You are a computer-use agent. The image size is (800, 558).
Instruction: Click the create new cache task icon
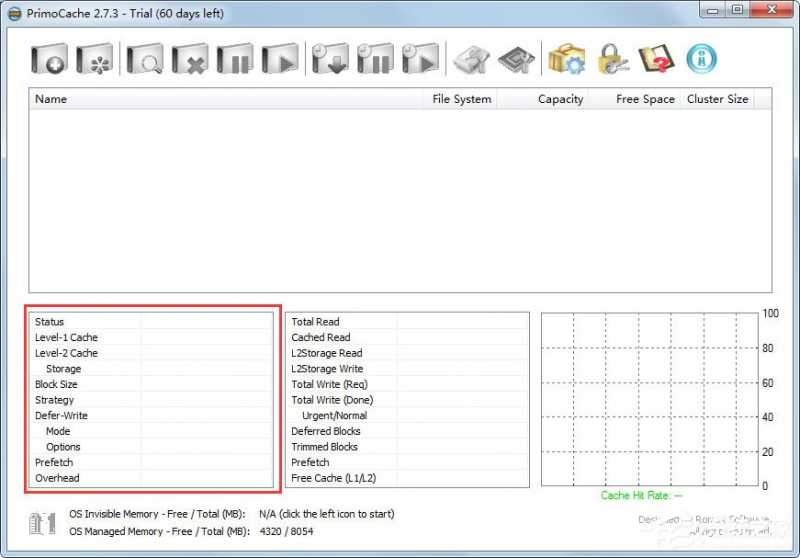click(48, 58)
